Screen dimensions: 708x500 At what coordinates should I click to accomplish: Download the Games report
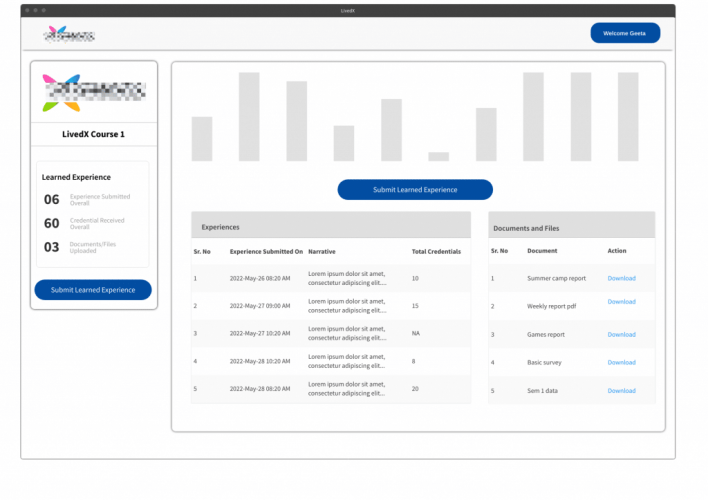[x=621, y=335]
